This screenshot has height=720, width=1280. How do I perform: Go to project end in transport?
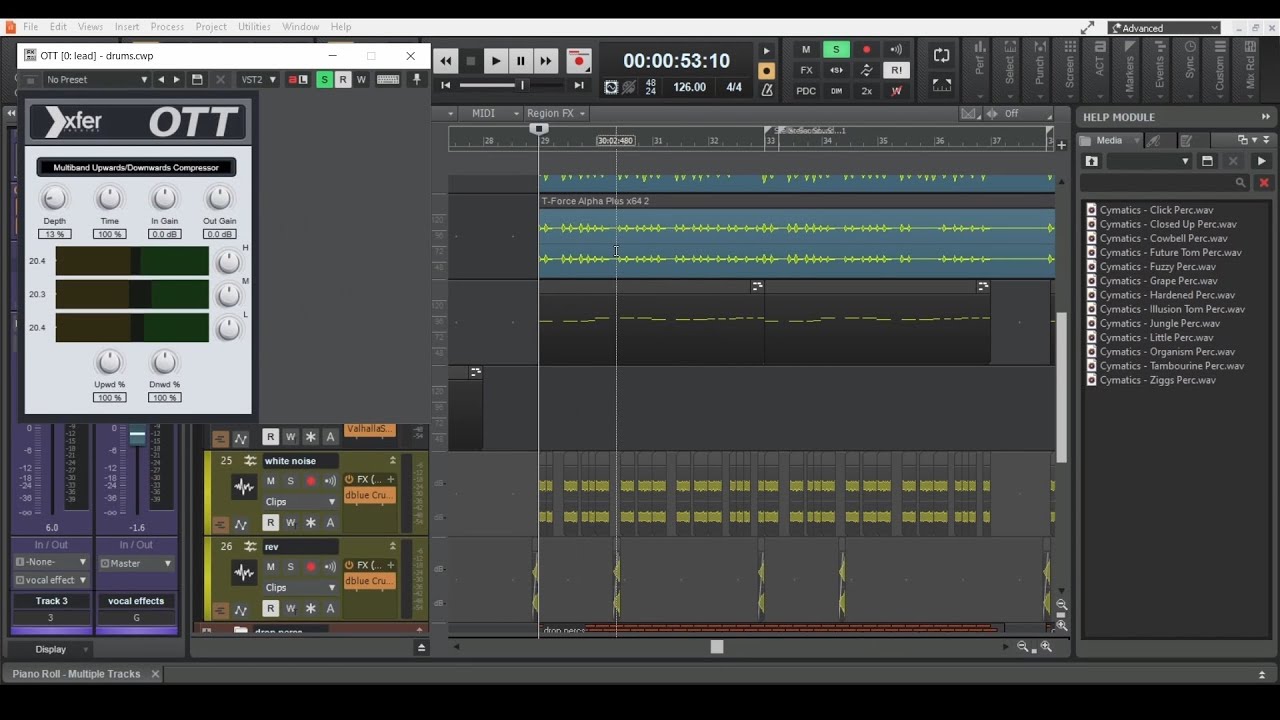[x=579, y=86]
